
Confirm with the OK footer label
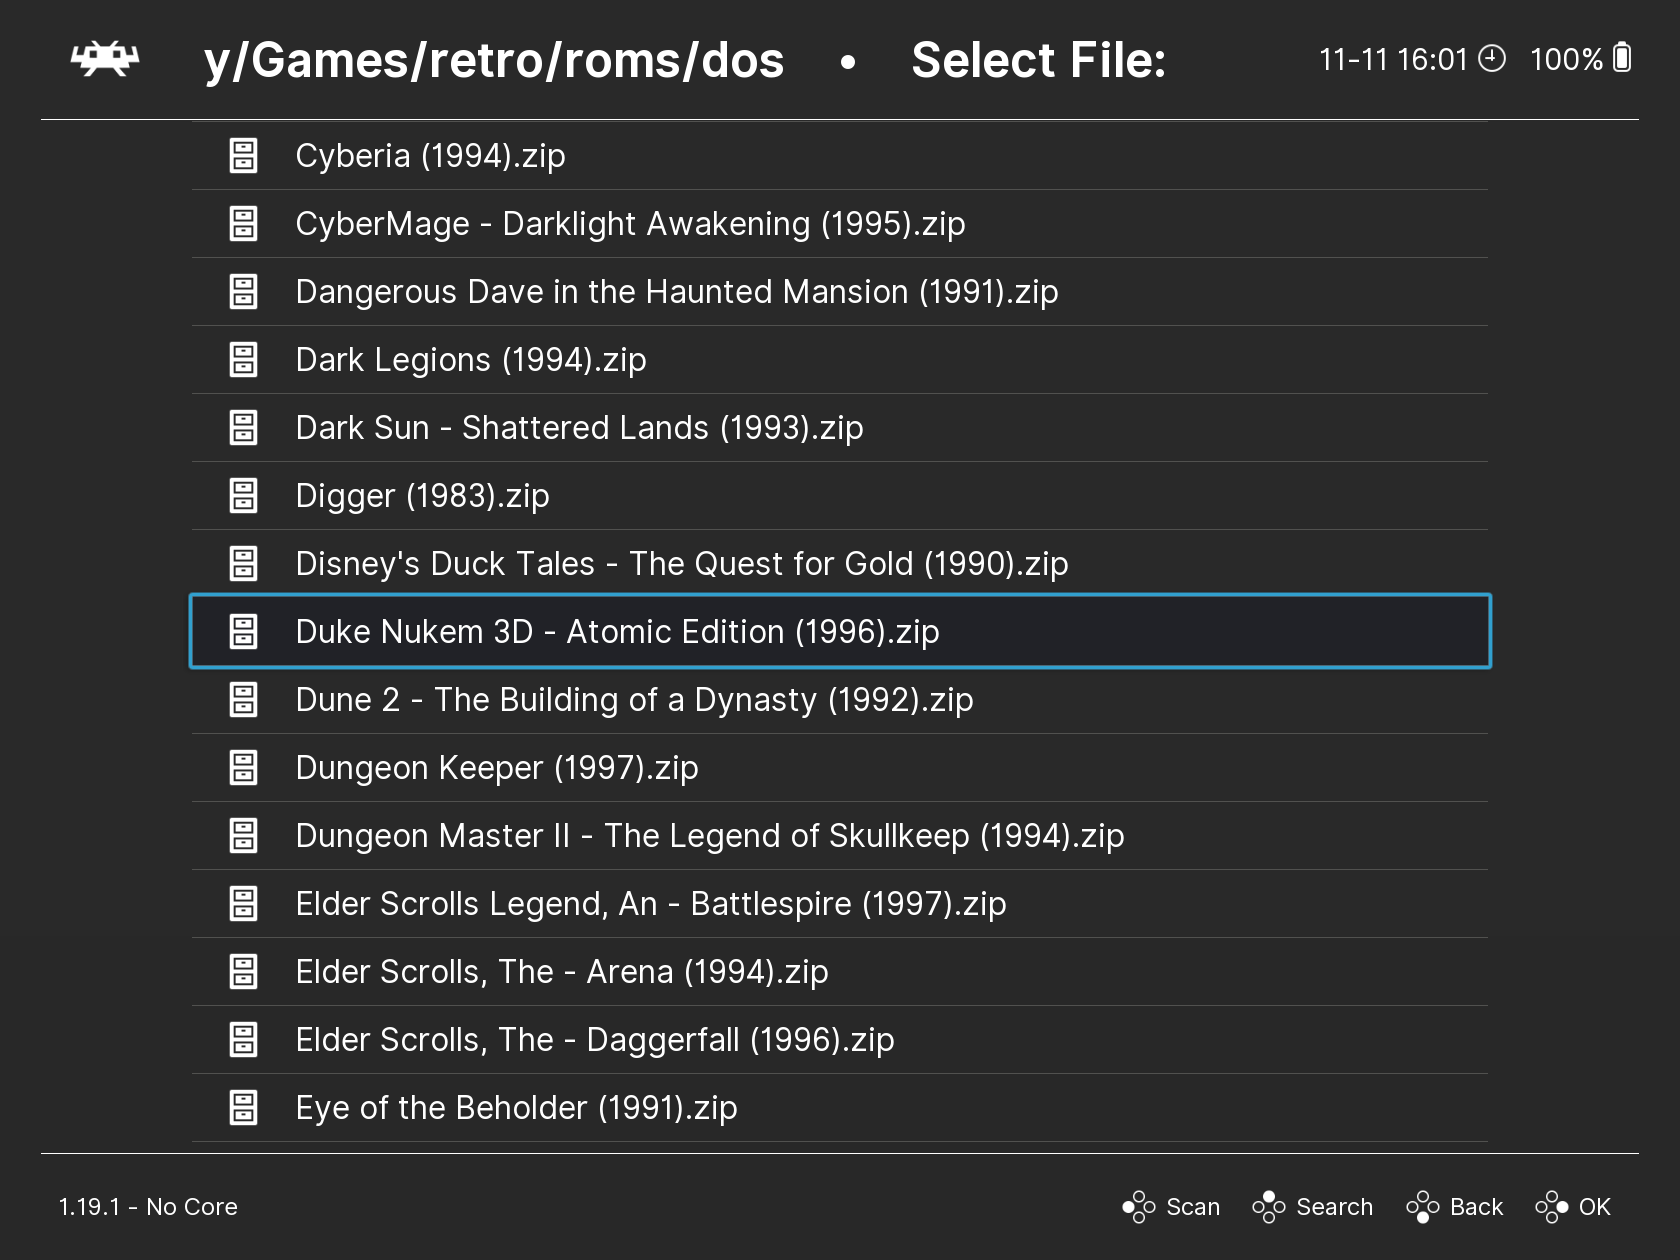click(1594, 1207)
